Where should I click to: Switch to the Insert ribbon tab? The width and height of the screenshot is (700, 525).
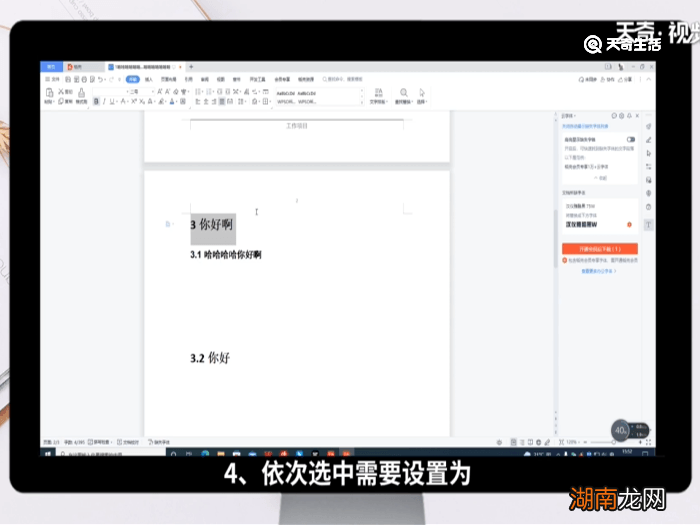click(x=149, y=79)
